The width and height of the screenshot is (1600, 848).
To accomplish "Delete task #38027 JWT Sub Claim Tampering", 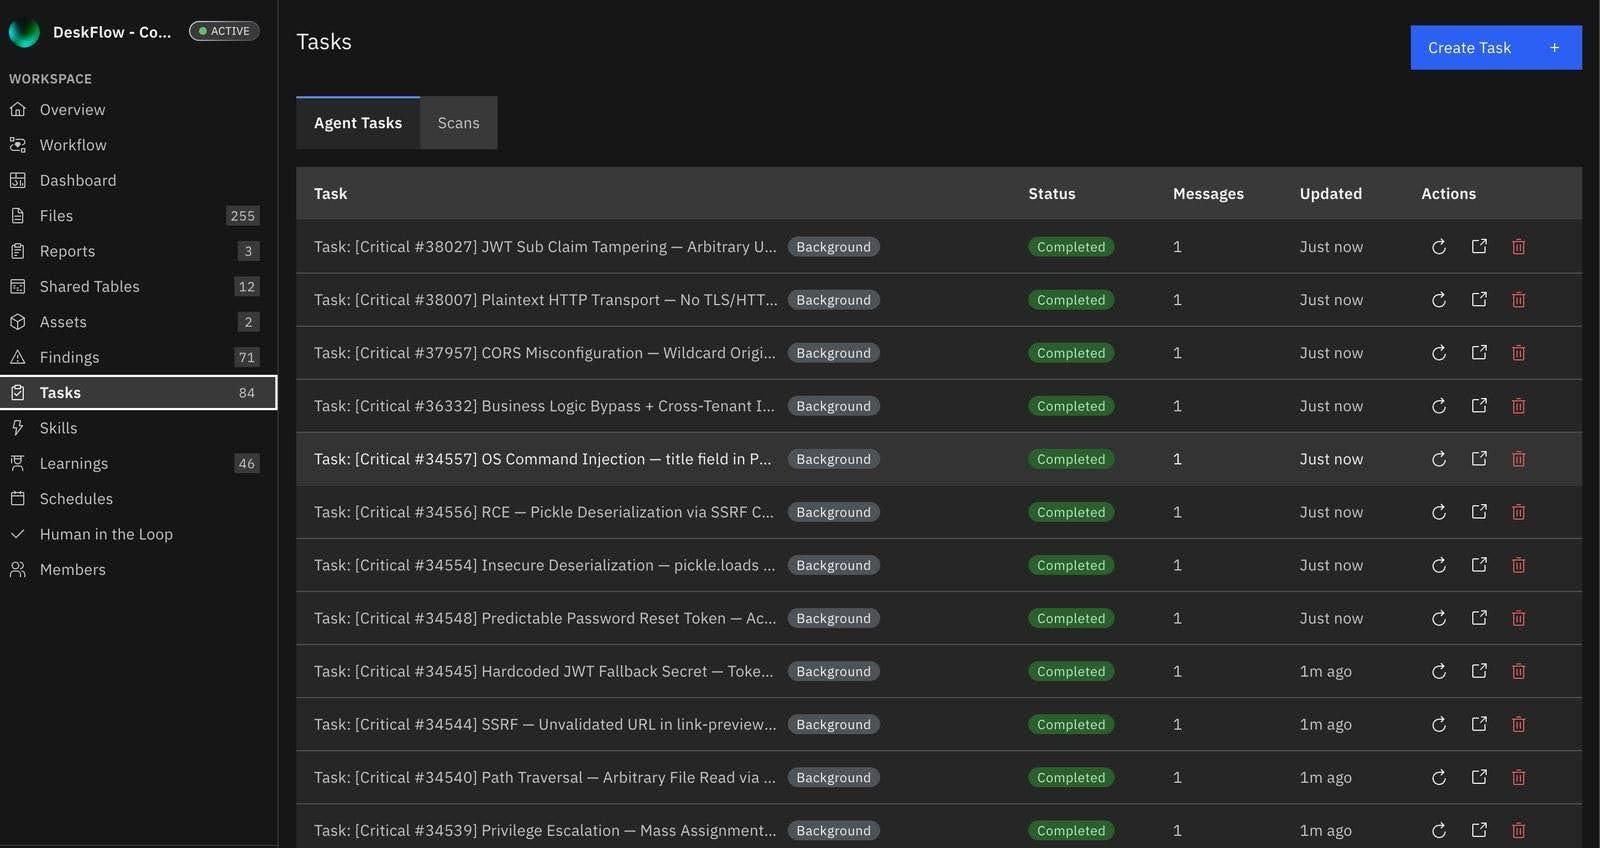I will [1518, 246].
